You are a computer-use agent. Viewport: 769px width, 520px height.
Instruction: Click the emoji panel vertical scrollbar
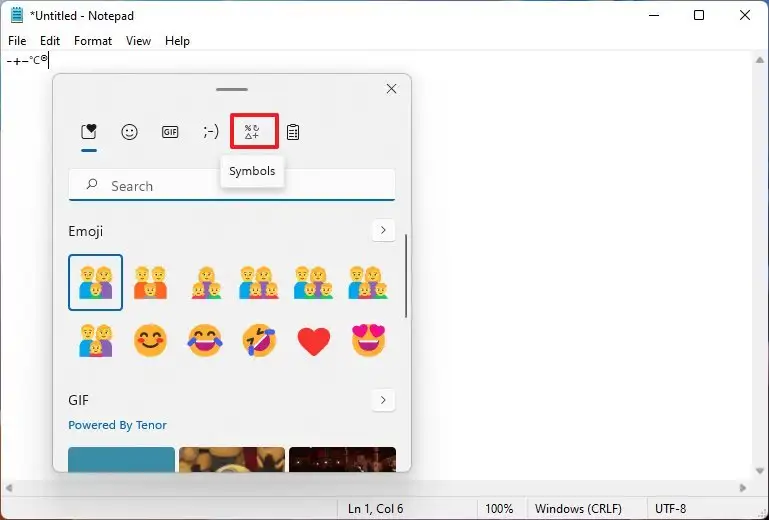[x=406, y=276]
